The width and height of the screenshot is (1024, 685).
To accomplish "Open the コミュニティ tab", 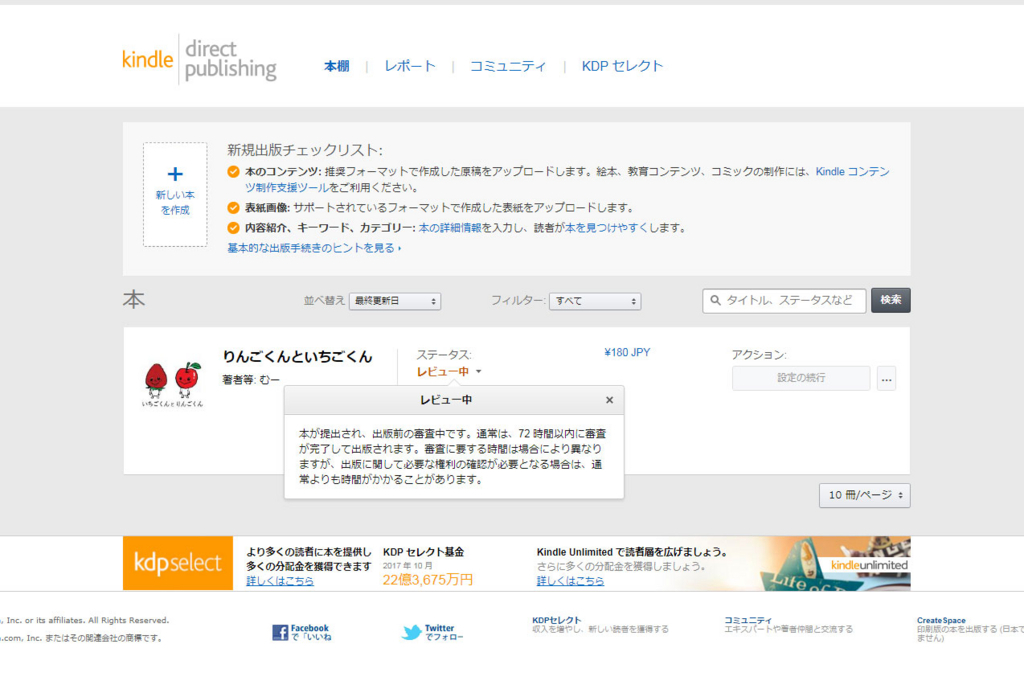I will (x=508, y=66).
